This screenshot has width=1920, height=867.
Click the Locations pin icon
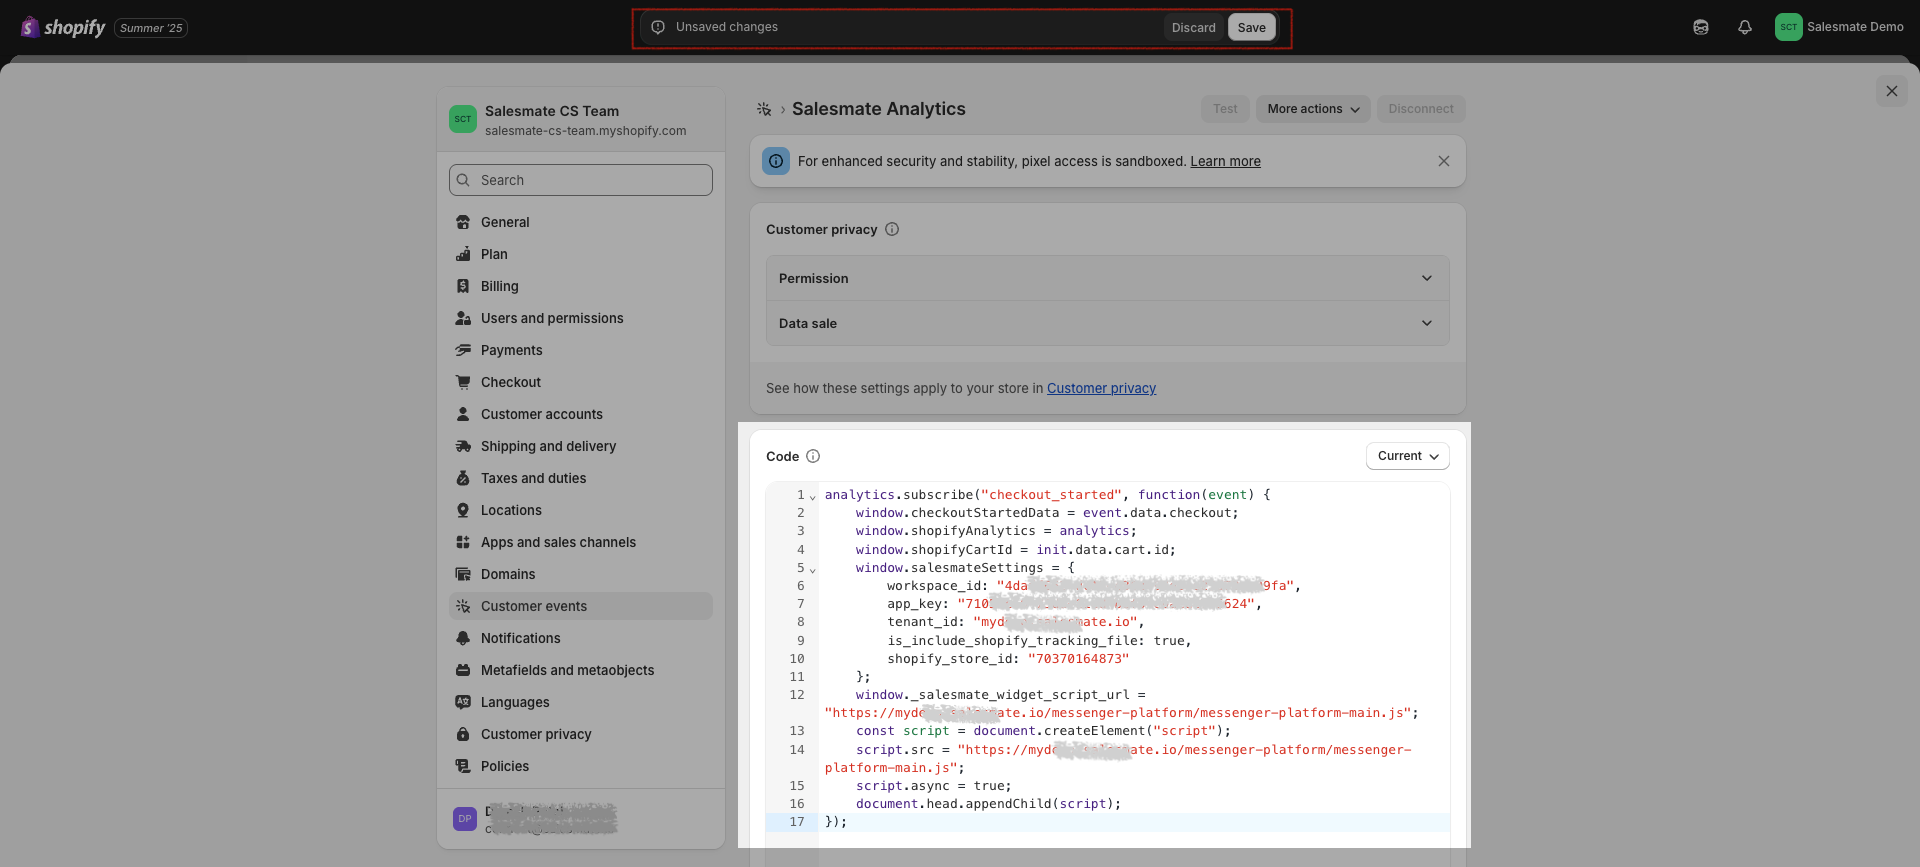point(463,510)
